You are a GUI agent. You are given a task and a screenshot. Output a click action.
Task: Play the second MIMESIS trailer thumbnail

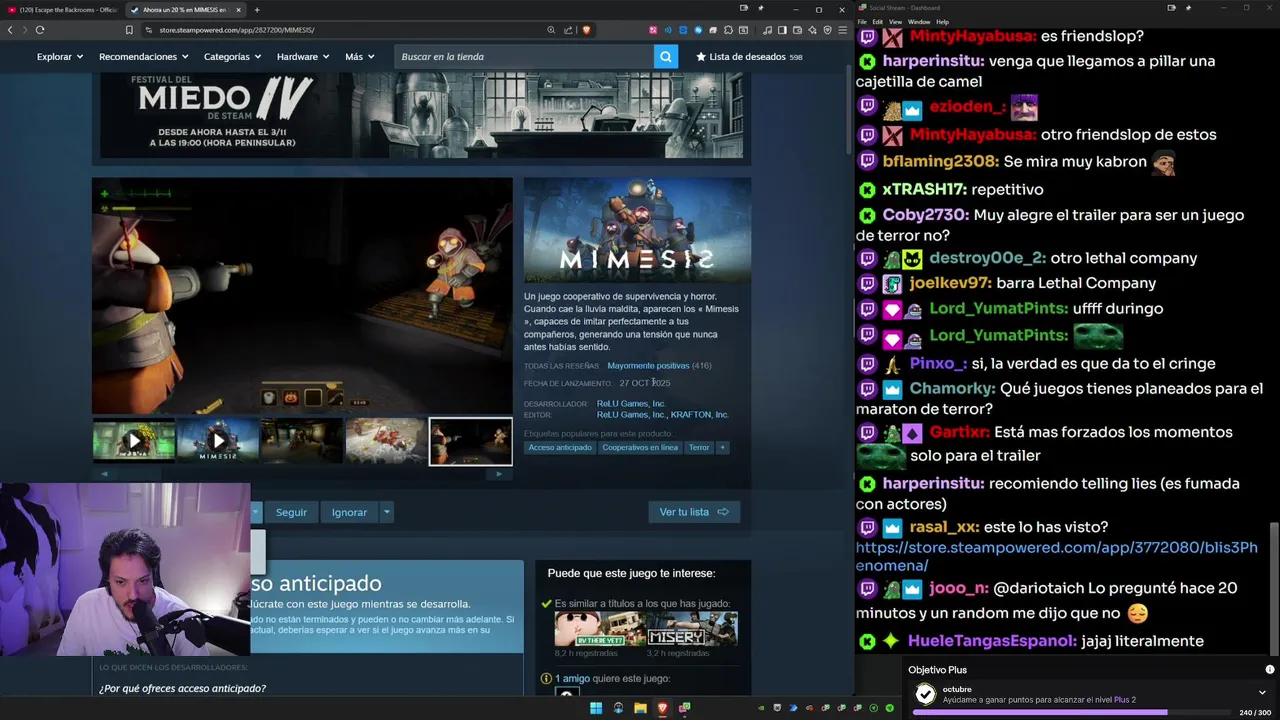click(x=218, y=441)
